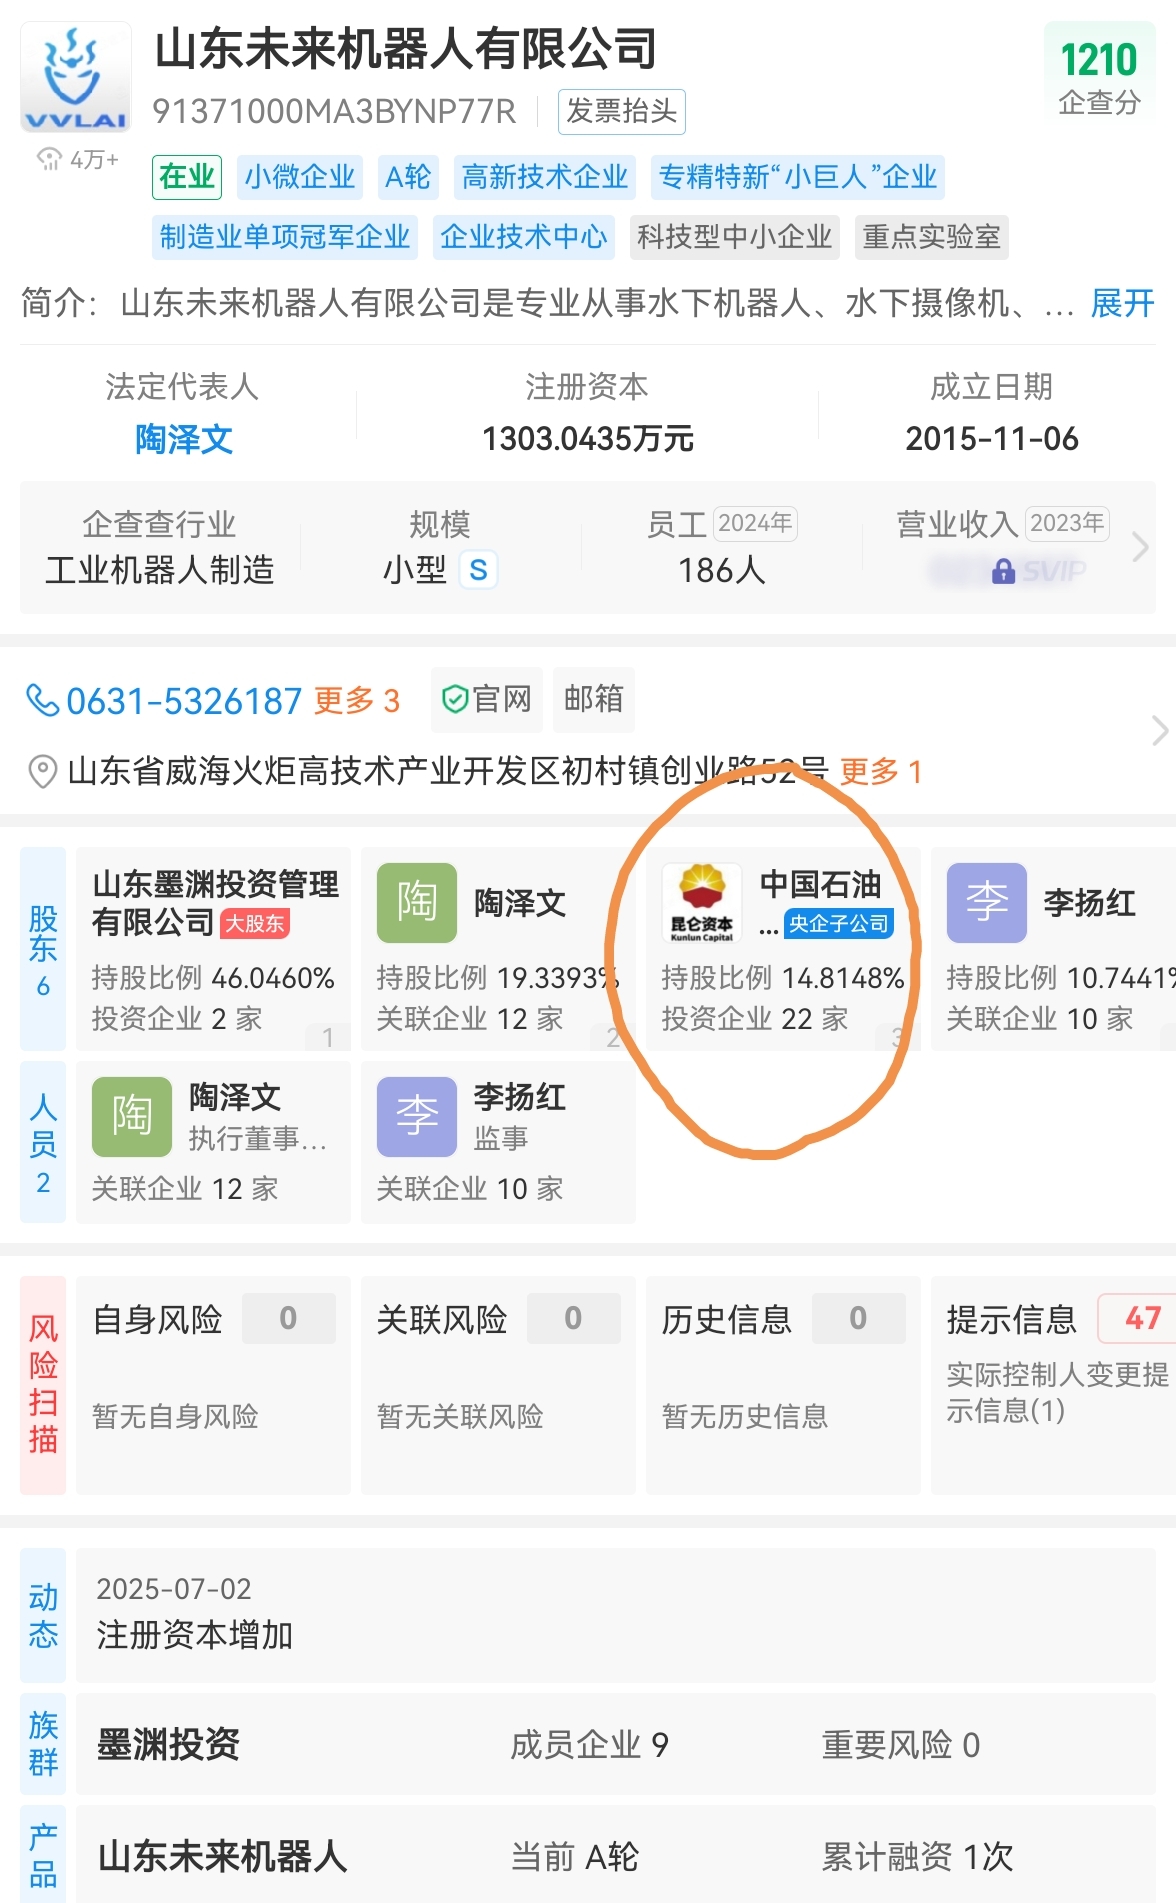Image resolution: width=1176 pixels, height=1903 pixels.
Task: Tap the green 陶 avatar in shareholders row
Action: tap(417, 903)
